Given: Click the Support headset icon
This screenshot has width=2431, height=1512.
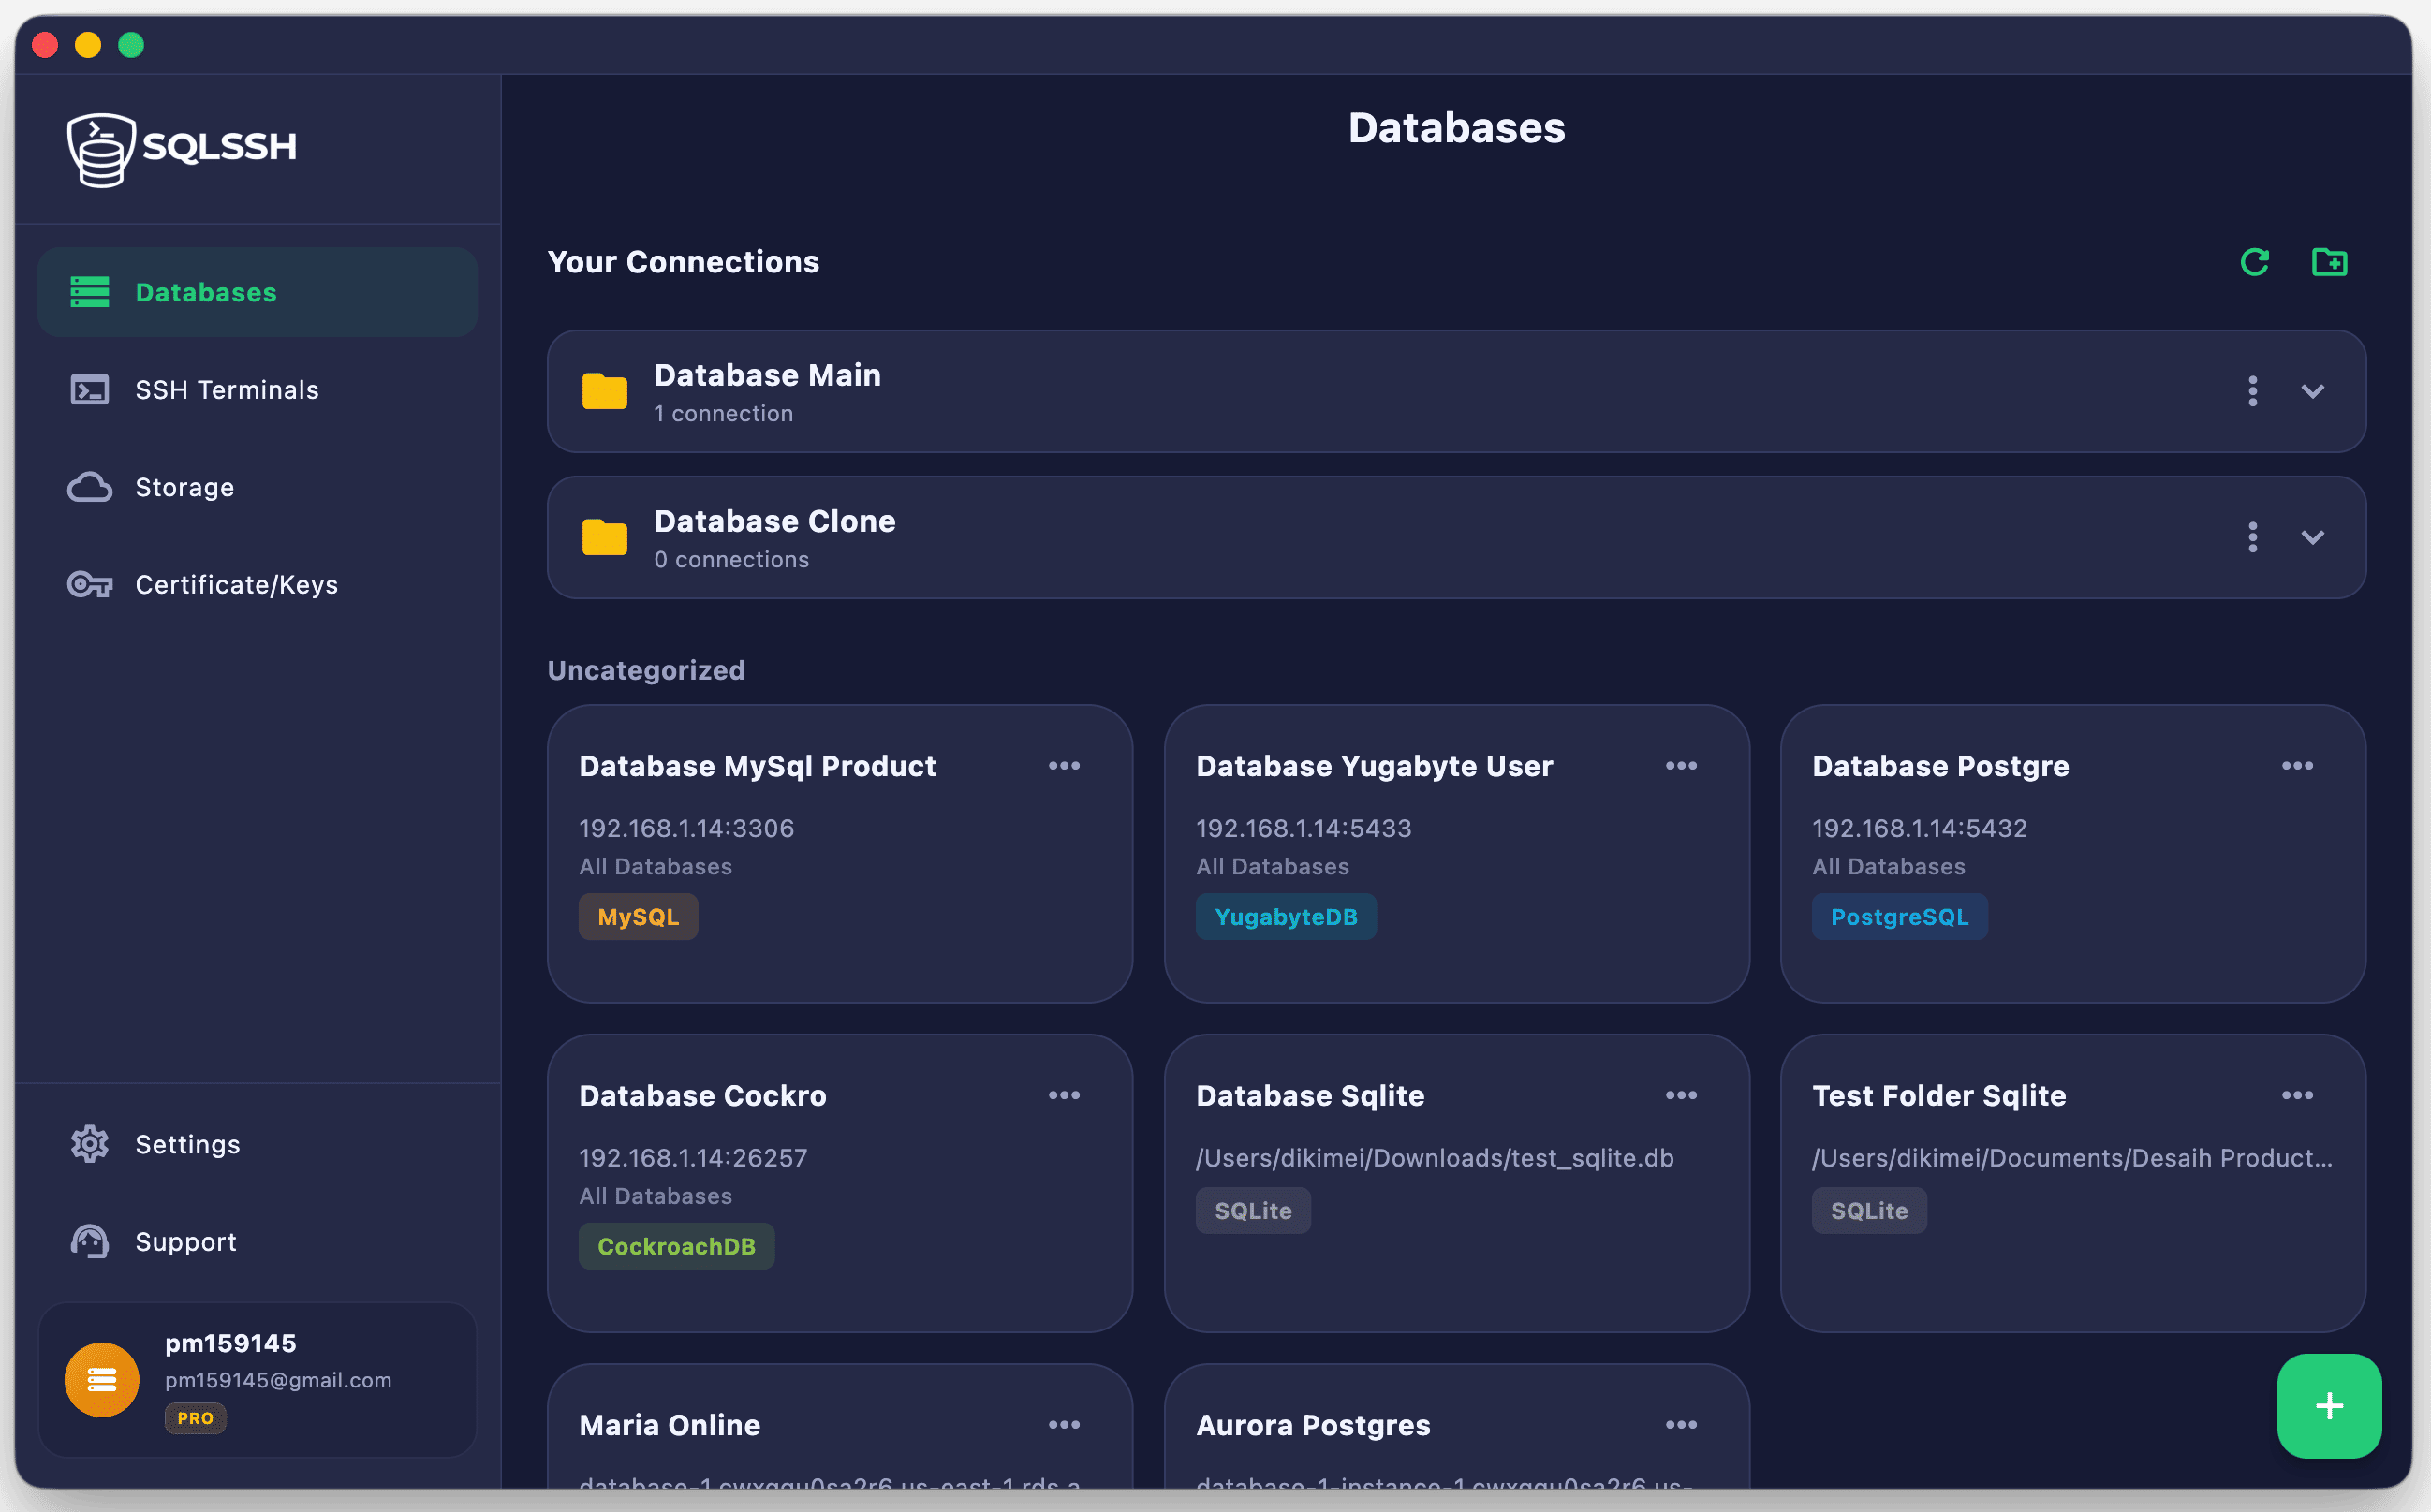Looking at the screenshot, I should point(90,1241).
